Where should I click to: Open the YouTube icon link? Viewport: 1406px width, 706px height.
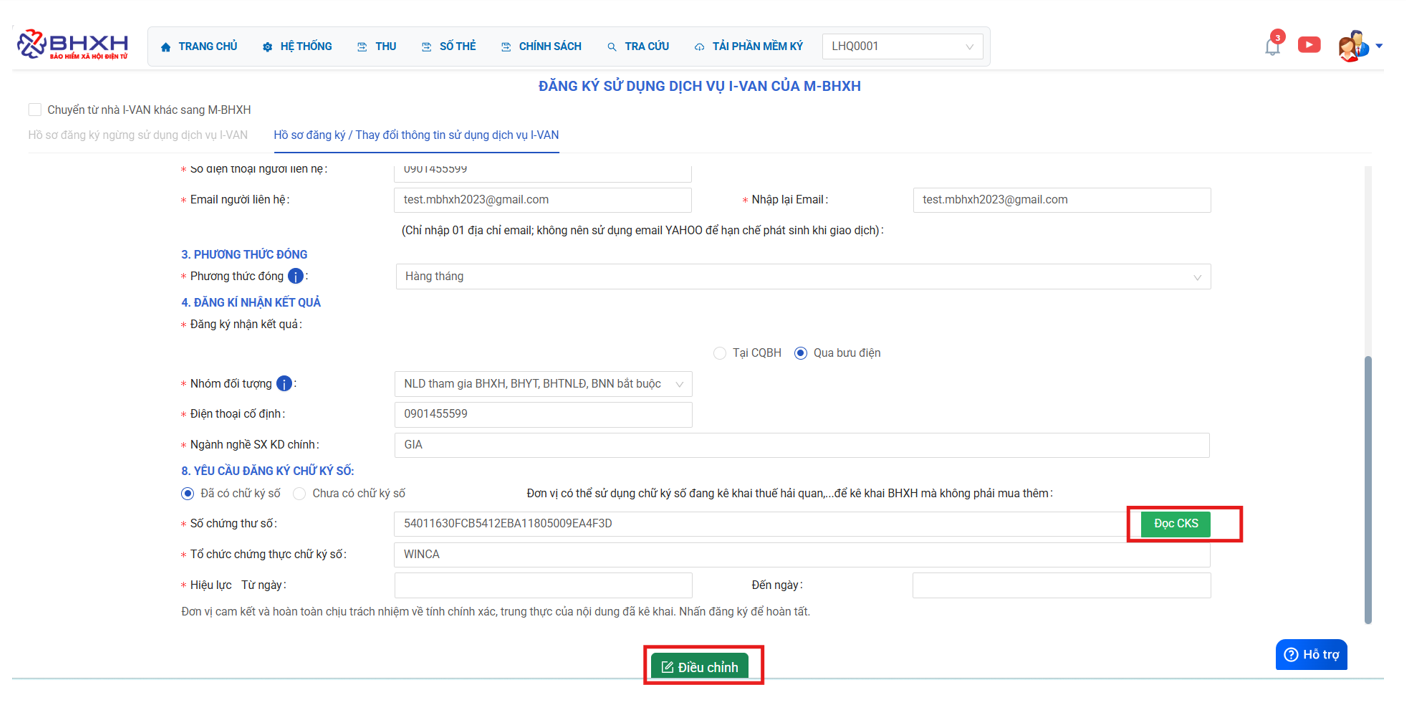coord(1309,45)
